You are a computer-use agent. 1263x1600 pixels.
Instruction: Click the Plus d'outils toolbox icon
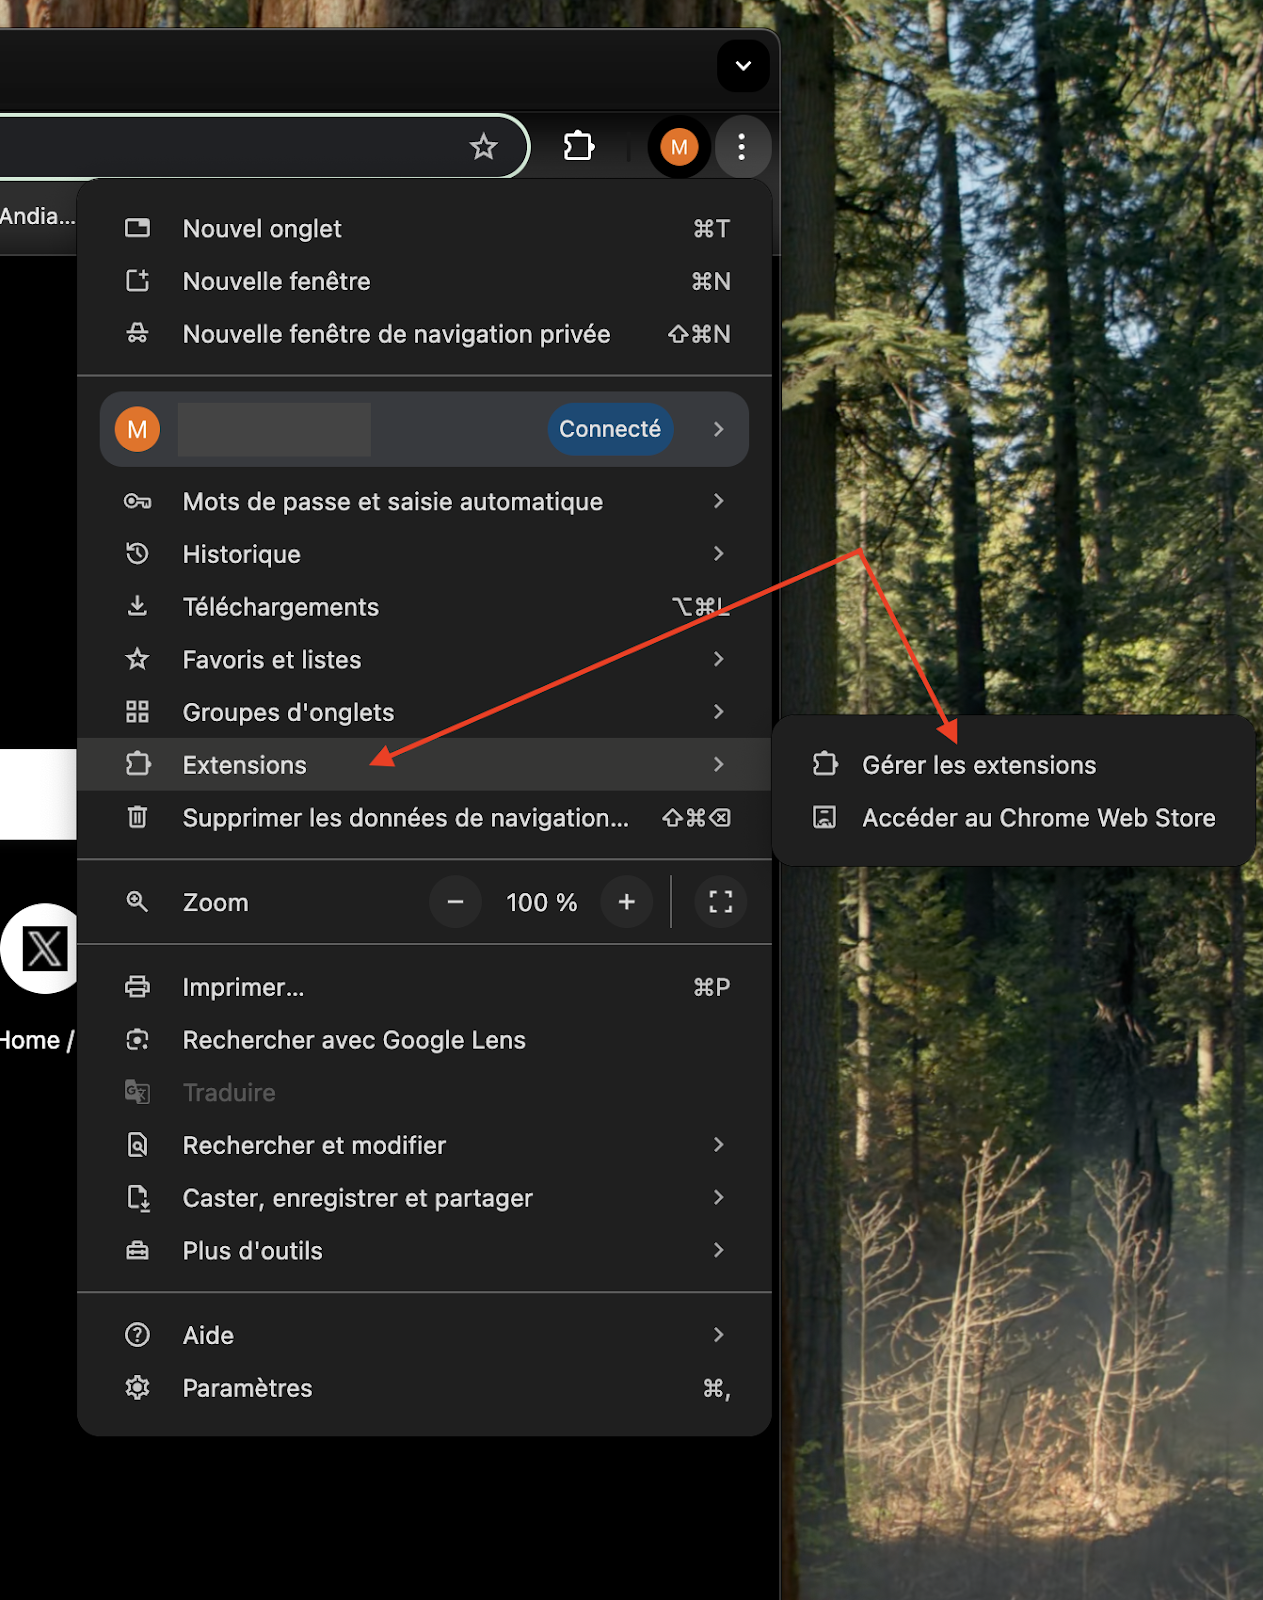(x=138, y=1251)
